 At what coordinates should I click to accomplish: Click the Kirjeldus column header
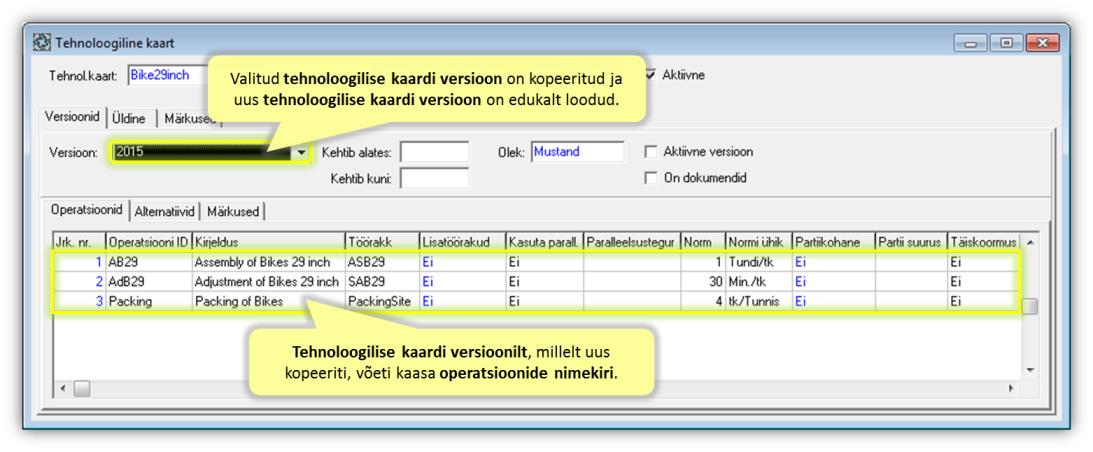coord(268,242)
